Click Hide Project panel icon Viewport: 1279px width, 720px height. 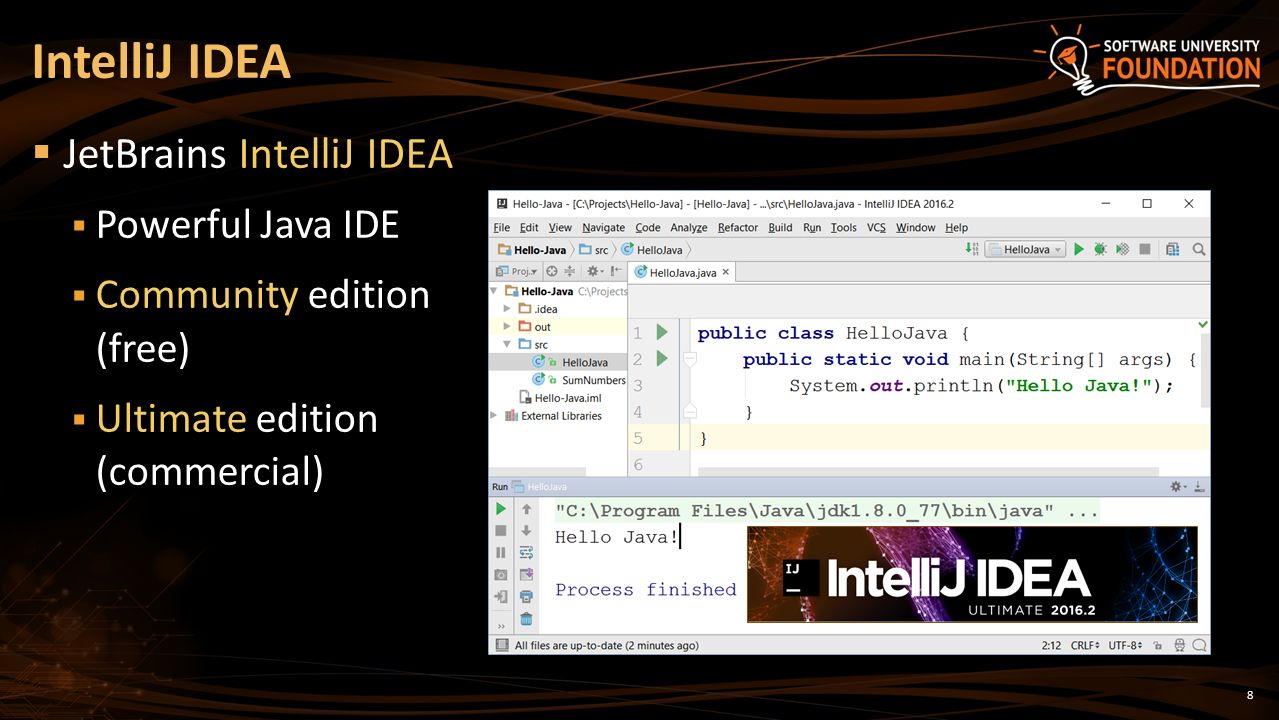(617, 271)
